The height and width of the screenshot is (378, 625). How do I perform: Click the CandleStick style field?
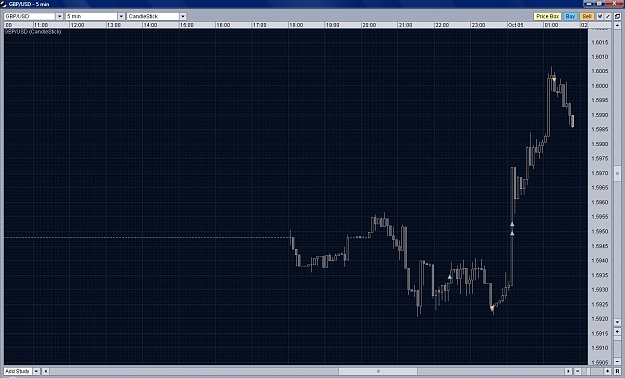coord(153,16)
